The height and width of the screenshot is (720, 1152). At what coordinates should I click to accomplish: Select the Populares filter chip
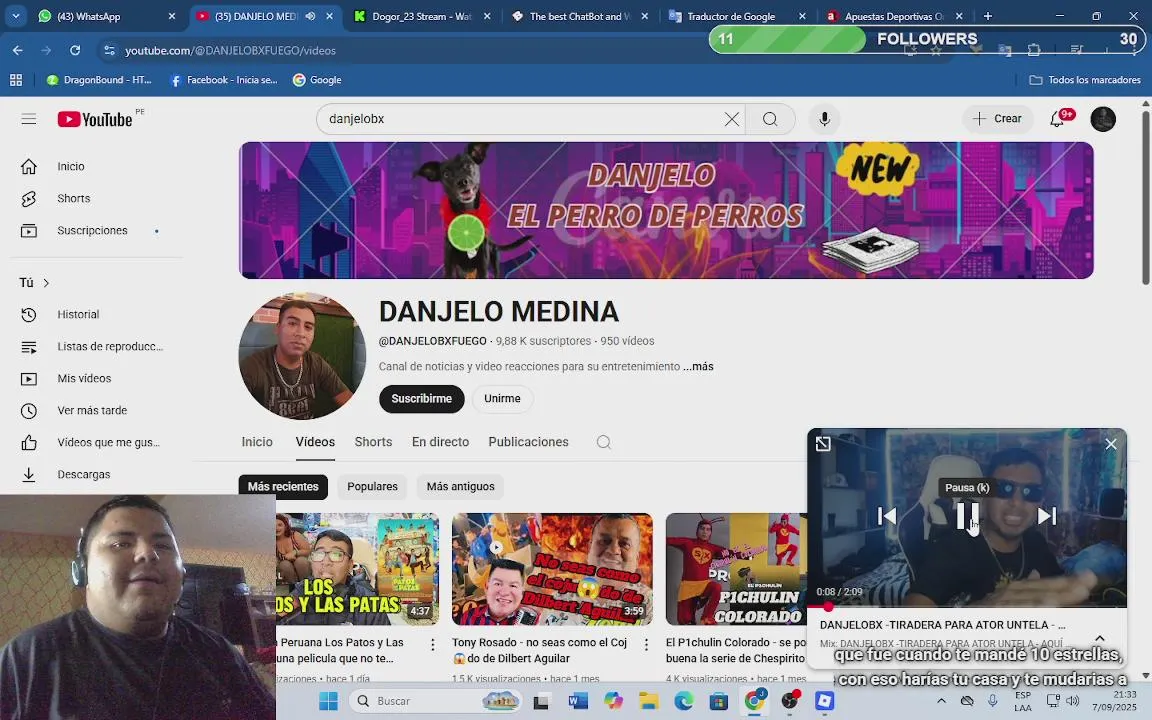pyautogui.click(x=372, y=486)
